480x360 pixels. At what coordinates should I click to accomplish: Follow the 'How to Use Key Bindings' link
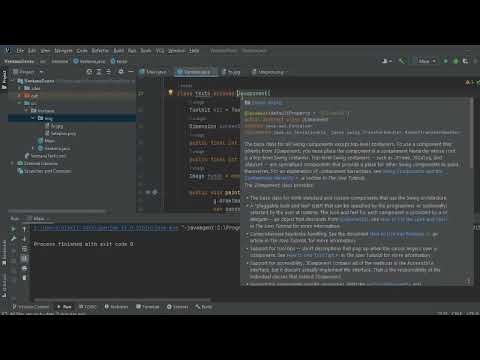pos(397,234)
